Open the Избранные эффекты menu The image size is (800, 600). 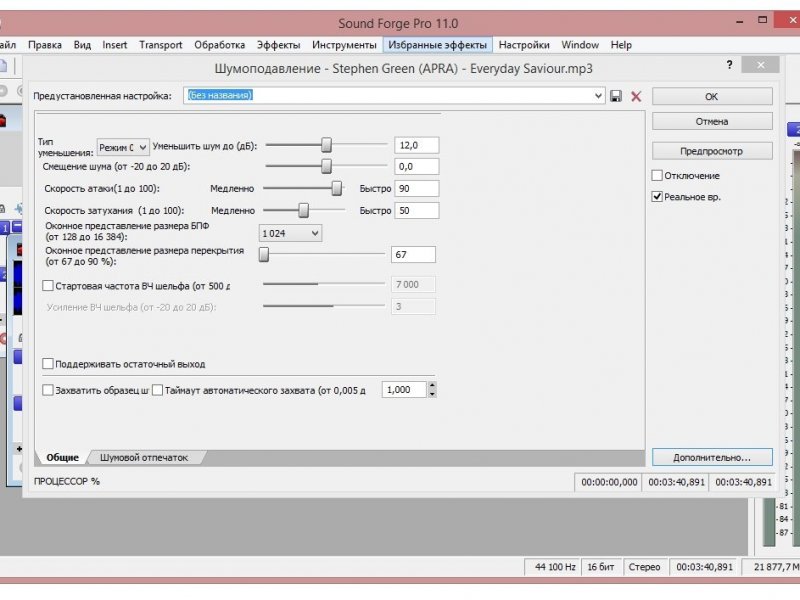[437, 45]
